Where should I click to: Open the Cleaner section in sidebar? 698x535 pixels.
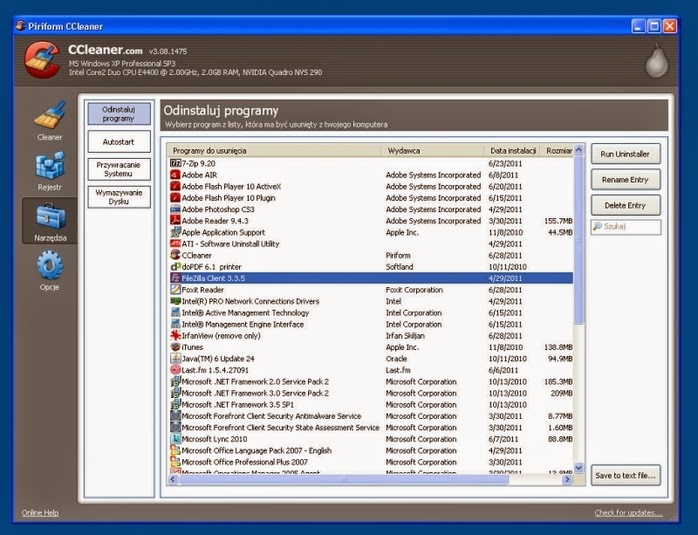49,121
